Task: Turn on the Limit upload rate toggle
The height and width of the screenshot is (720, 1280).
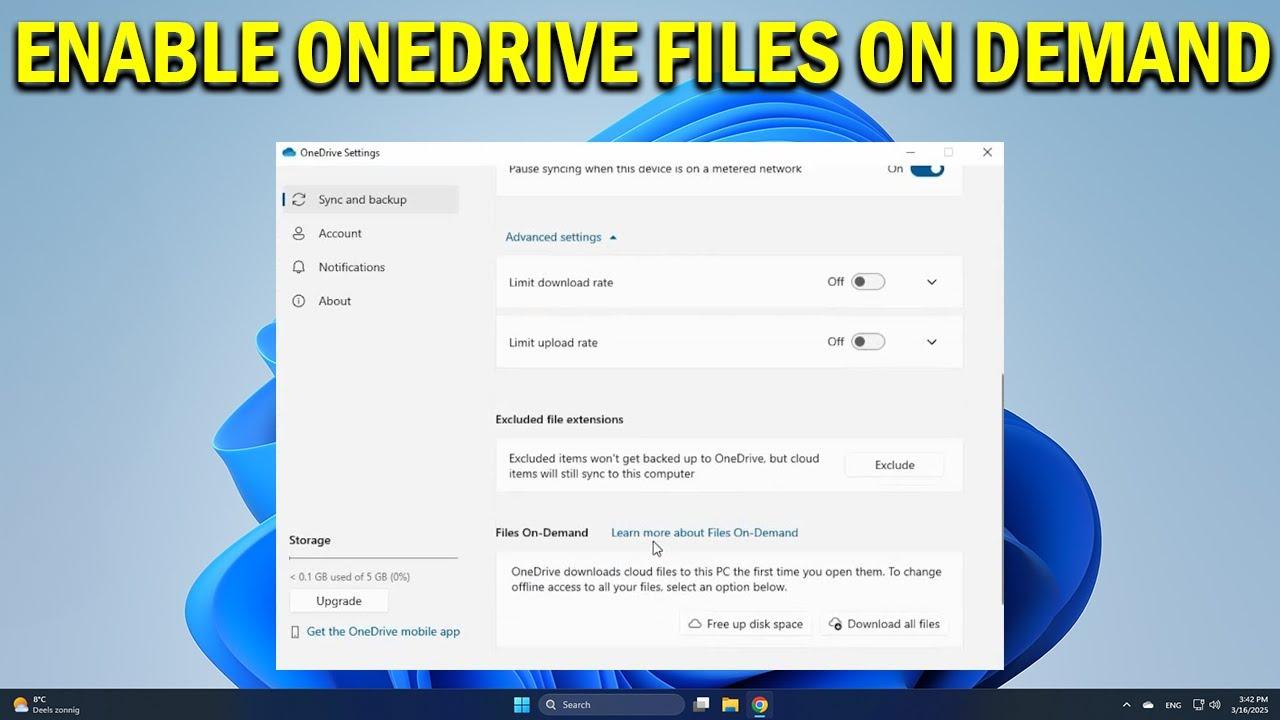Action: (x=867, y=342)
